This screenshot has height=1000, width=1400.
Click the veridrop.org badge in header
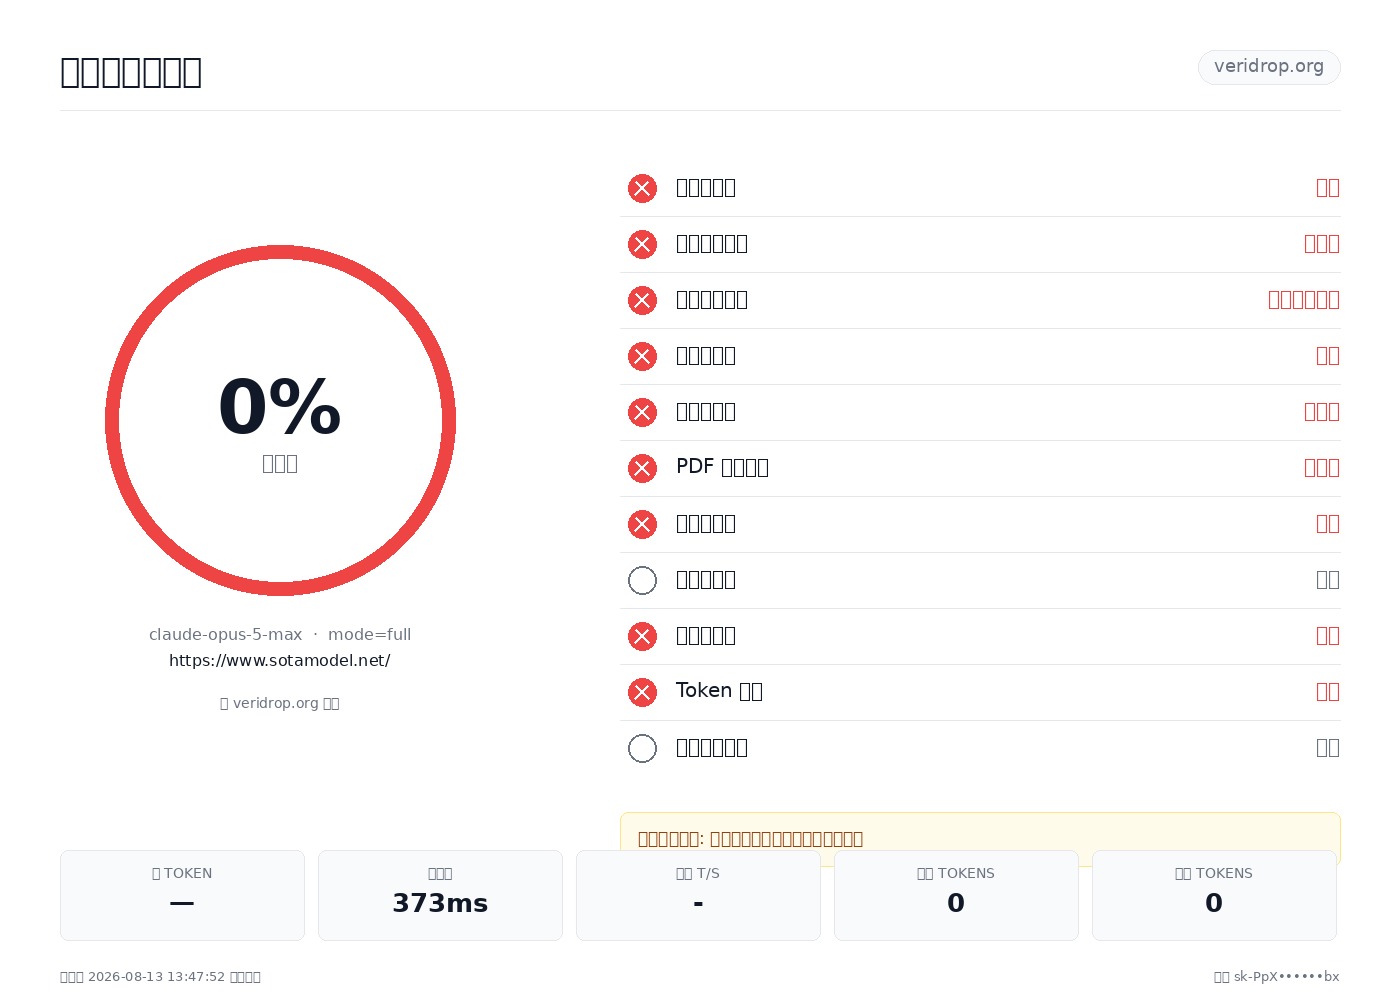(1269, 67)
